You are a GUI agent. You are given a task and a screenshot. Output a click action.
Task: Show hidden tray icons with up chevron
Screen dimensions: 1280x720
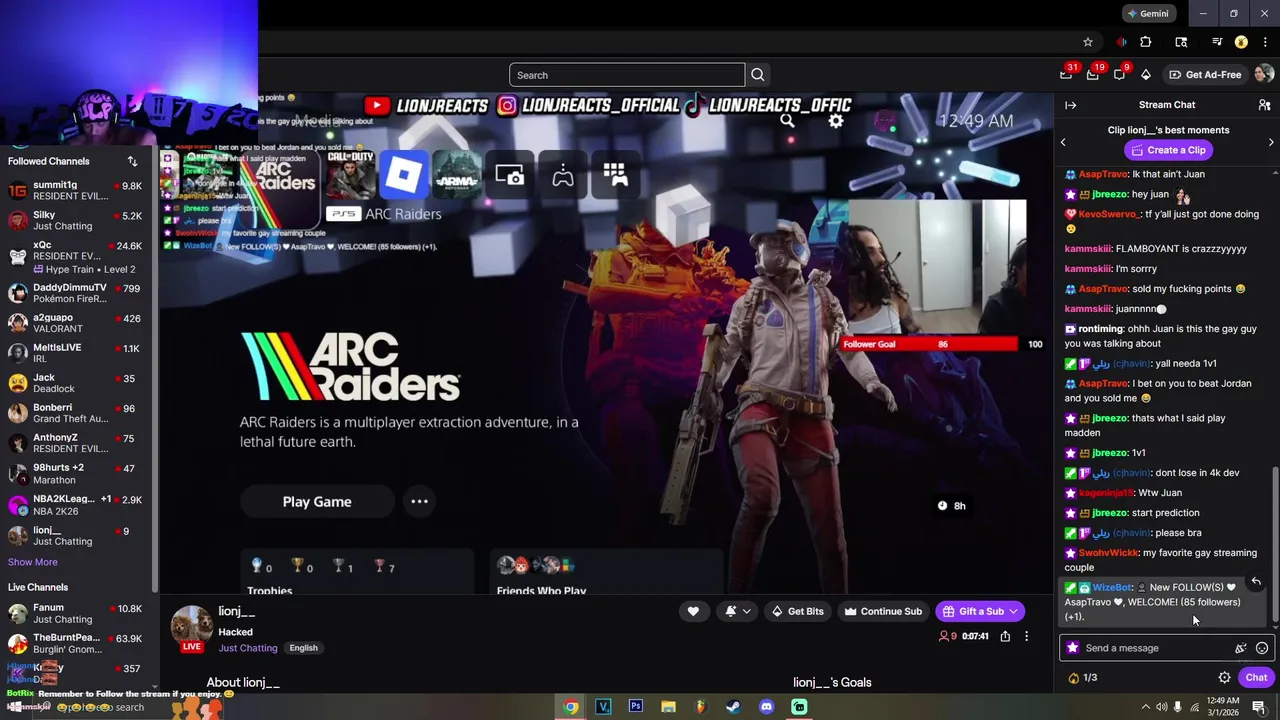(1146, 707)
